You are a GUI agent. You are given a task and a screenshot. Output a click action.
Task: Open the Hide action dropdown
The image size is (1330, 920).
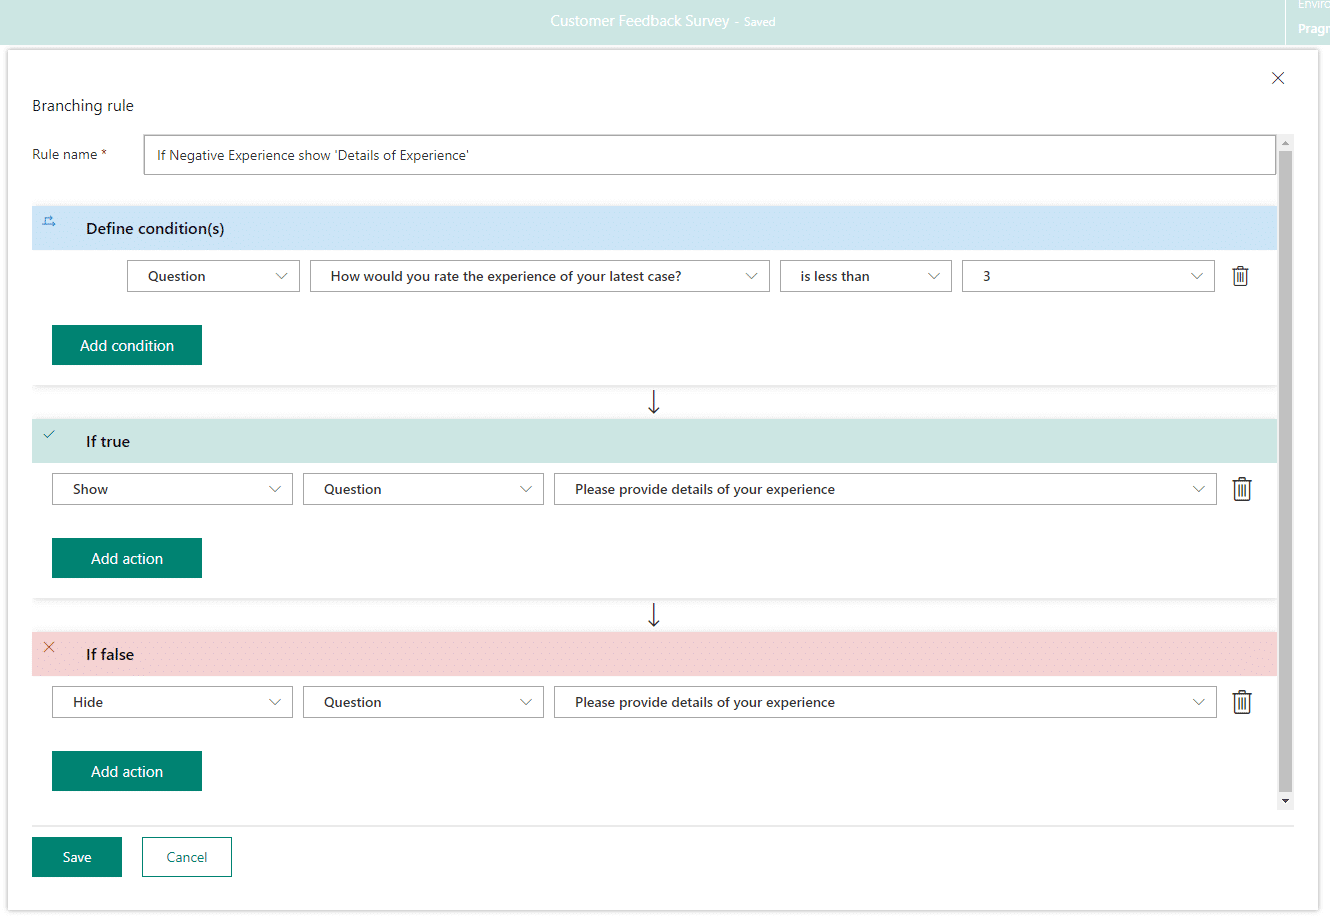pyautogui.click(x=172, y=702)
